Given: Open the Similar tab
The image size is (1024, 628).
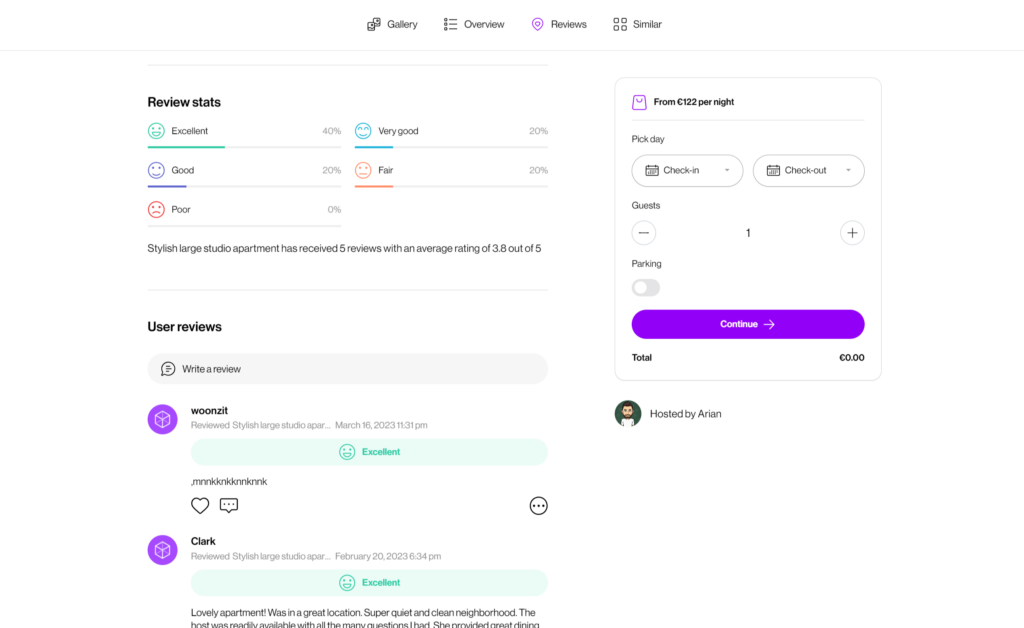Looking at the screenshot, I should [x=637, y=24].
